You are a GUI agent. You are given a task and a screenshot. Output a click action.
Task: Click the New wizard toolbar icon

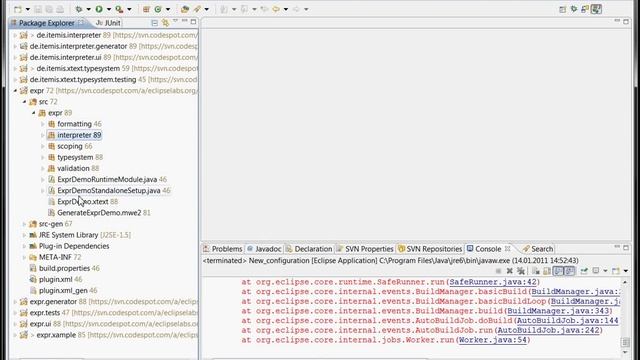(x=18, y=9)
